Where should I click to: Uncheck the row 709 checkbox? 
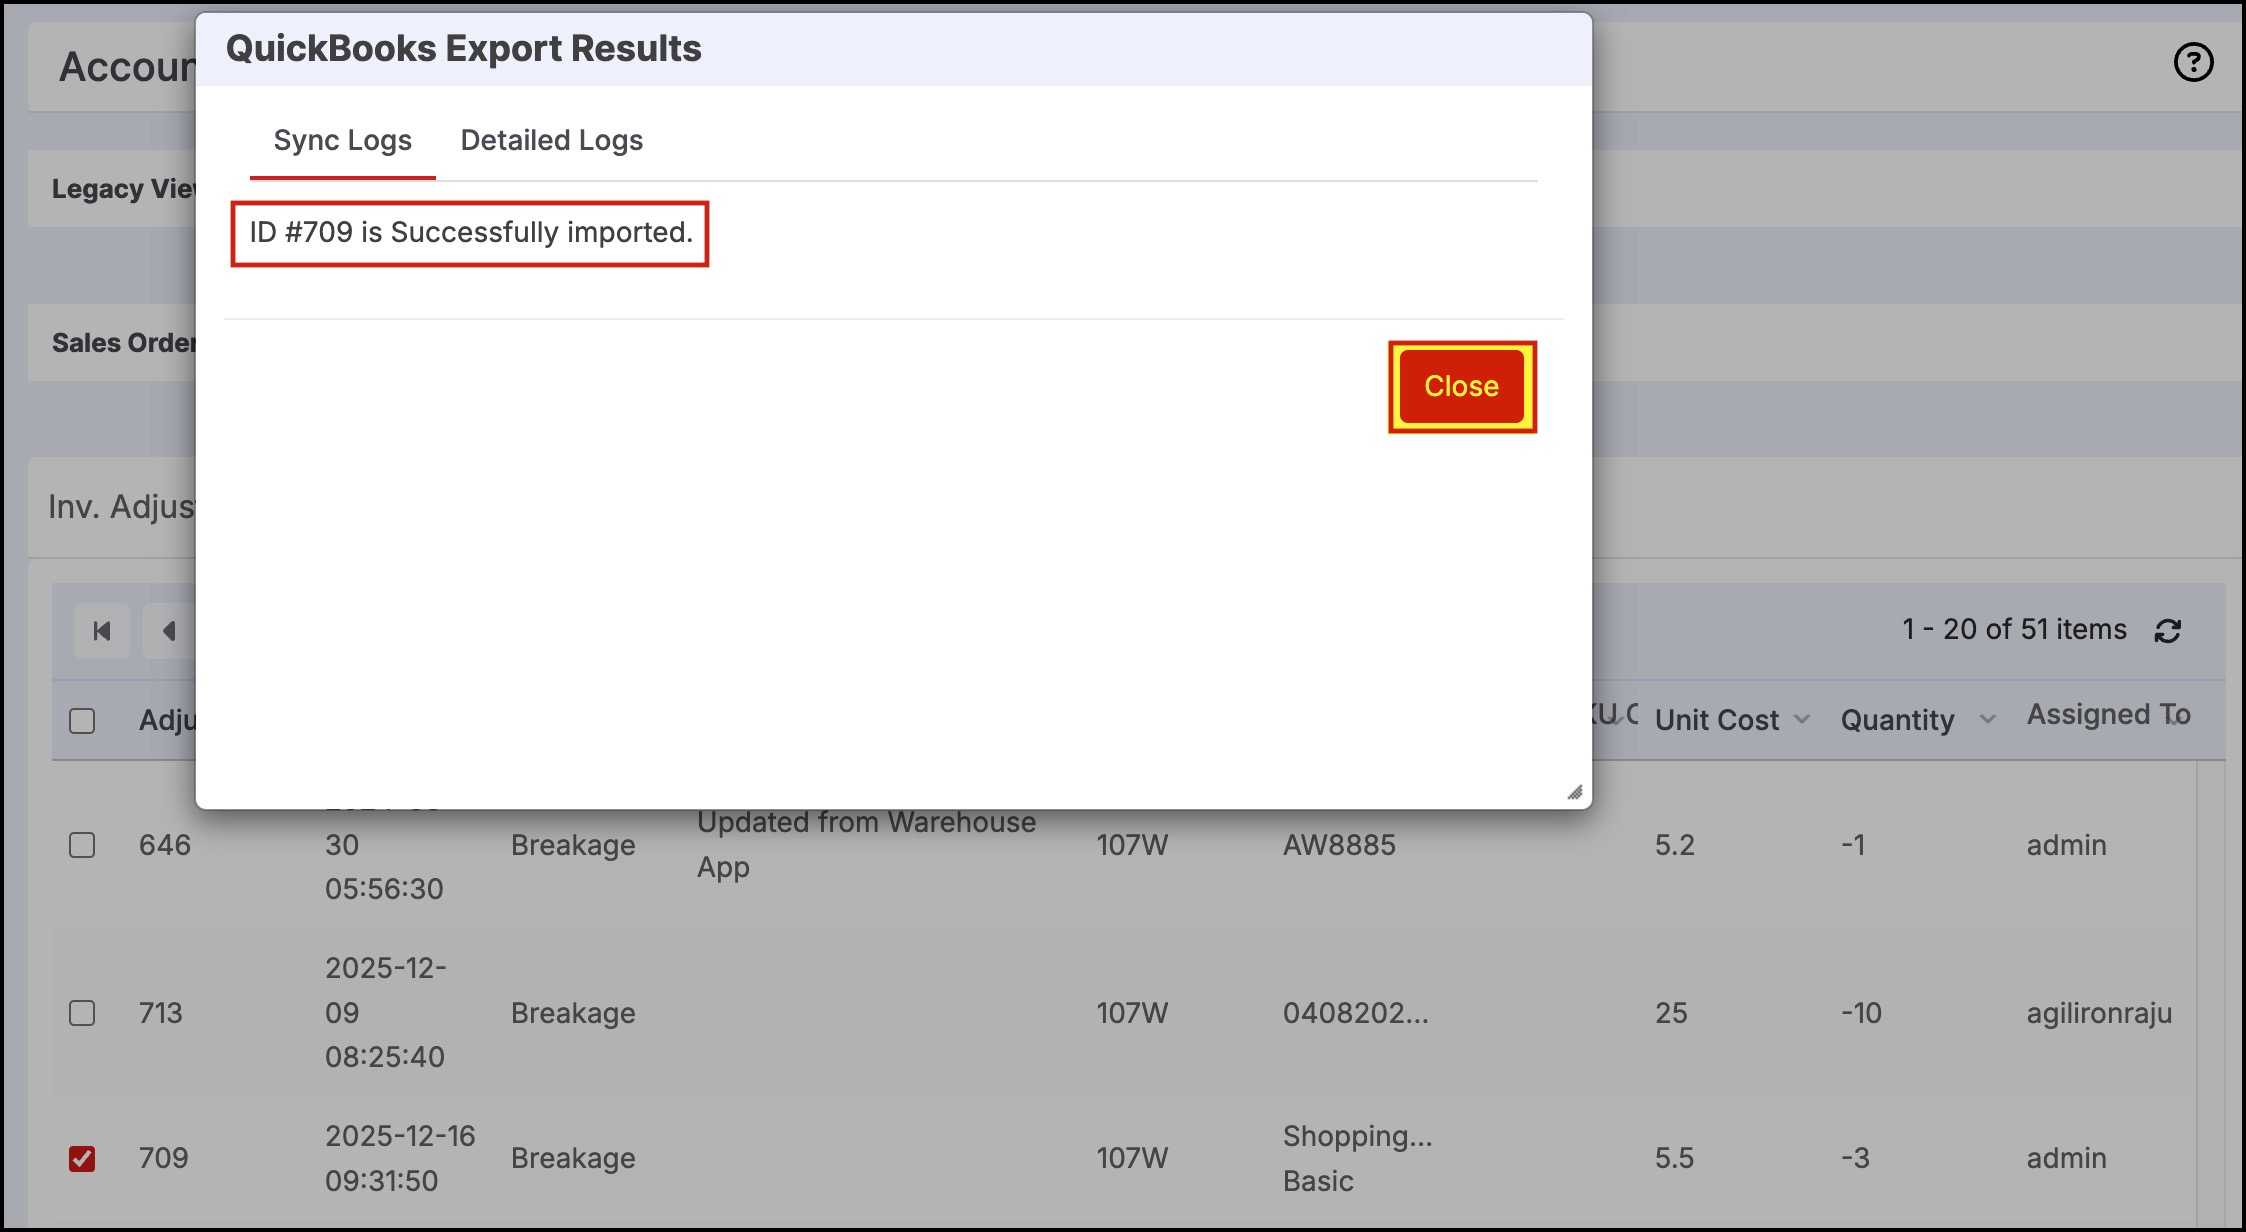pos(82,1158)
